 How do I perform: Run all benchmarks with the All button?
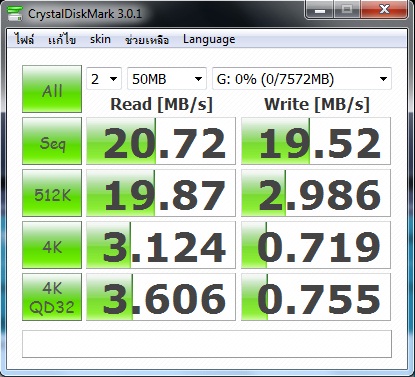coord(52,89)
